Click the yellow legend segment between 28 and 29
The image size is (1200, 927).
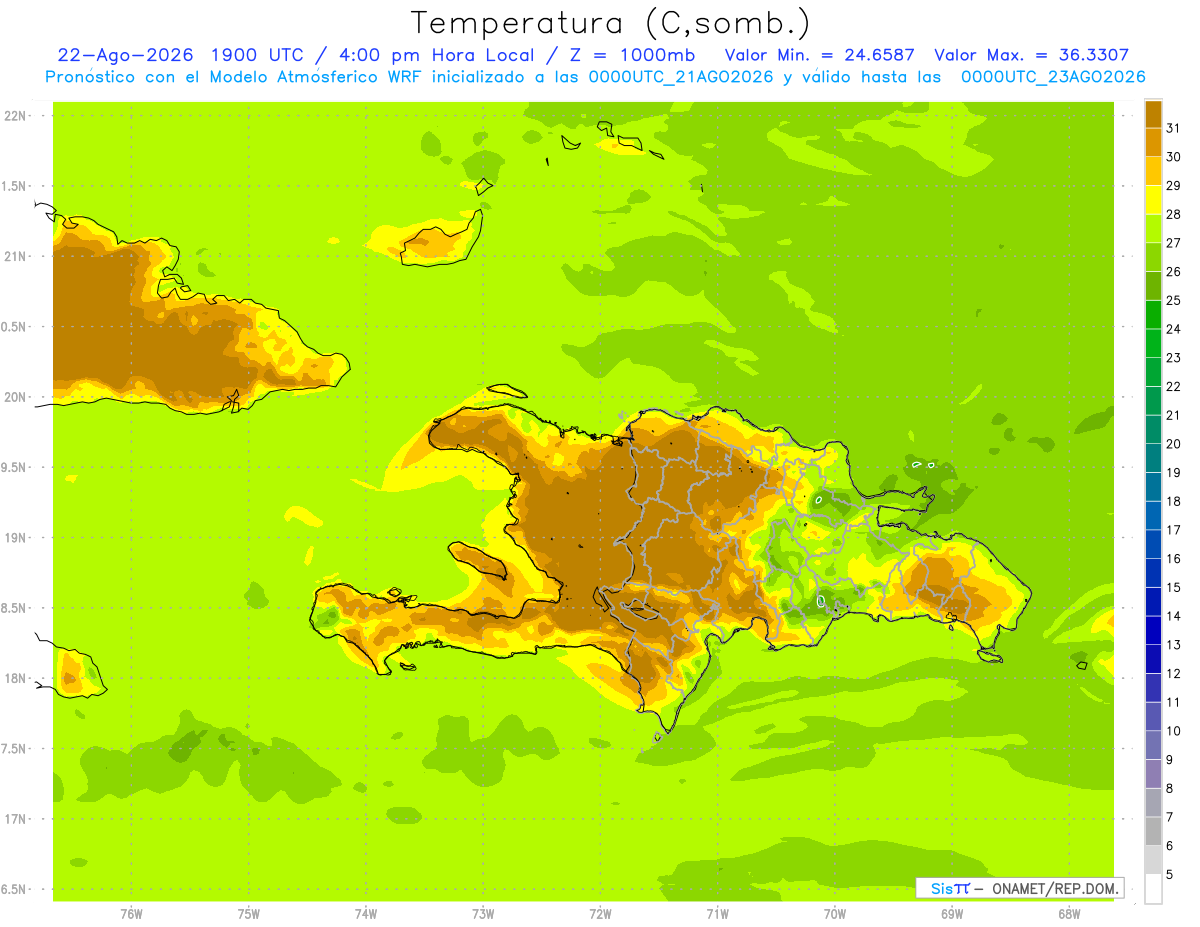point(1153,200)
